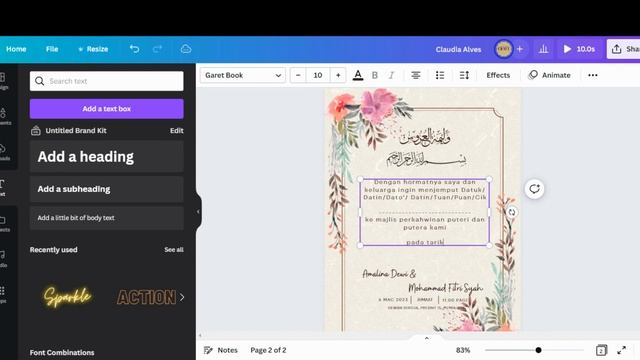The height and width of the screenshot is (360, 640).
Task: Click the brand kit briefcase icon
Action: pyautogui.click(x=36, y=131)
